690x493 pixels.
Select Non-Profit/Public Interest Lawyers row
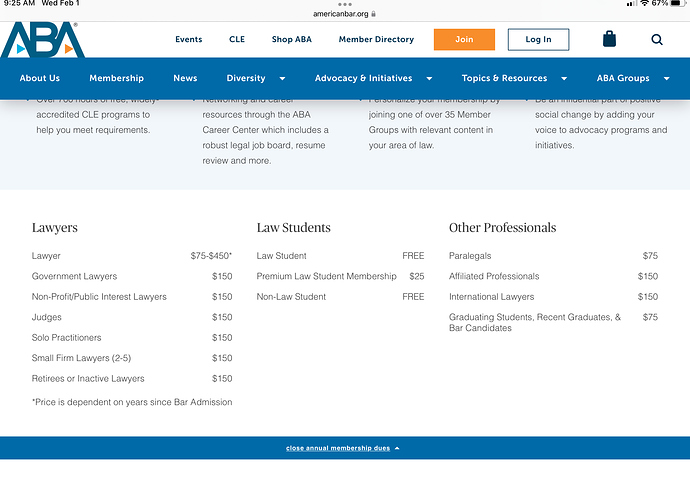(132, 297)
